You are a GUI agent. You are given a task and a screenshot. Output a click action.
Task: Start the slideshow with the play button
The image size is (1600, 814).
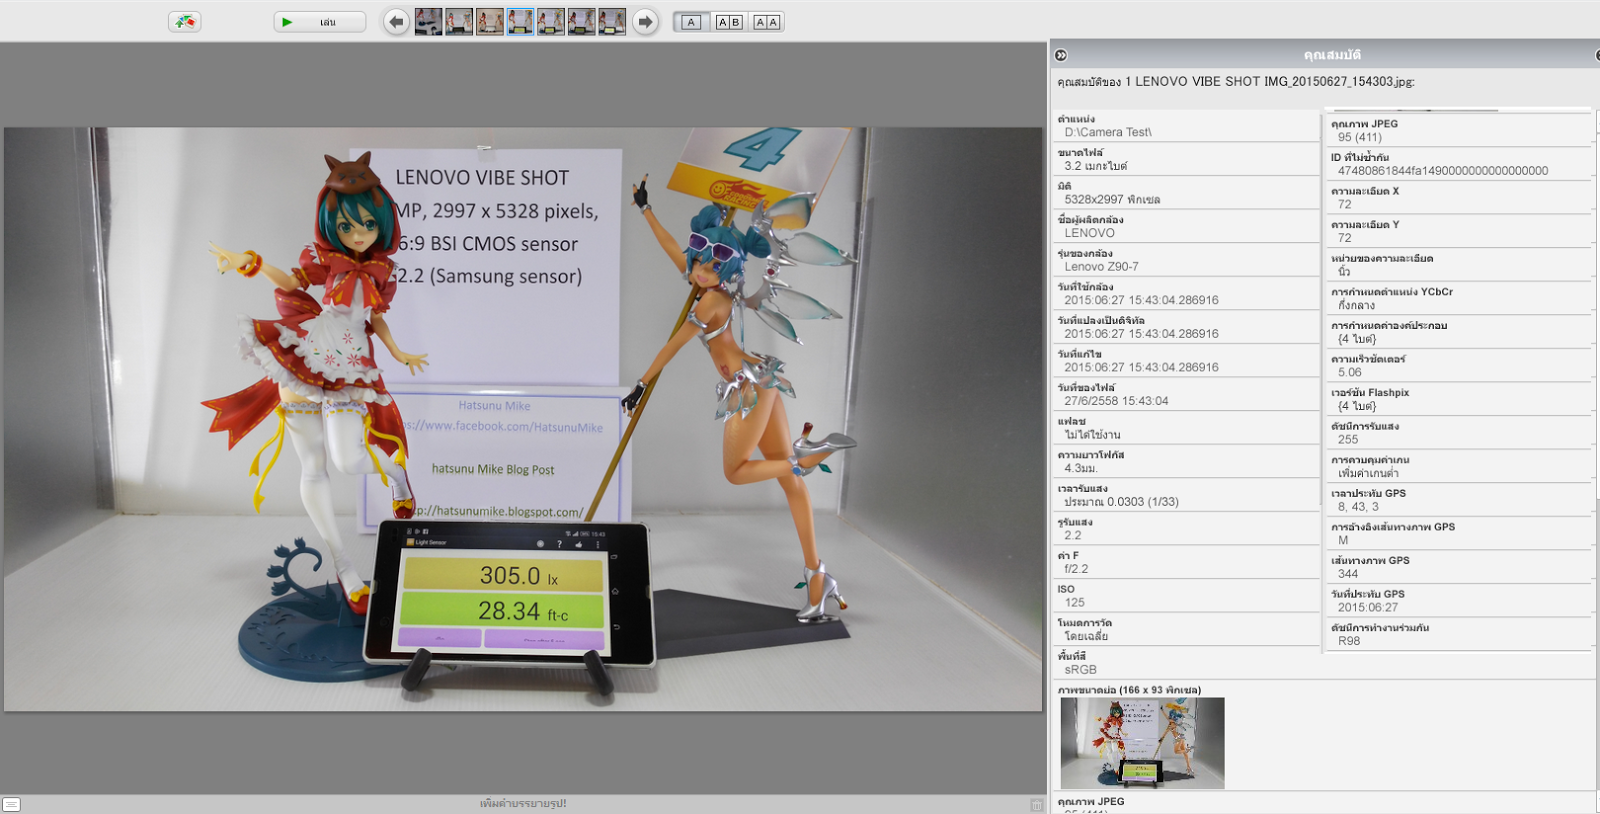(x=320, y=22)
